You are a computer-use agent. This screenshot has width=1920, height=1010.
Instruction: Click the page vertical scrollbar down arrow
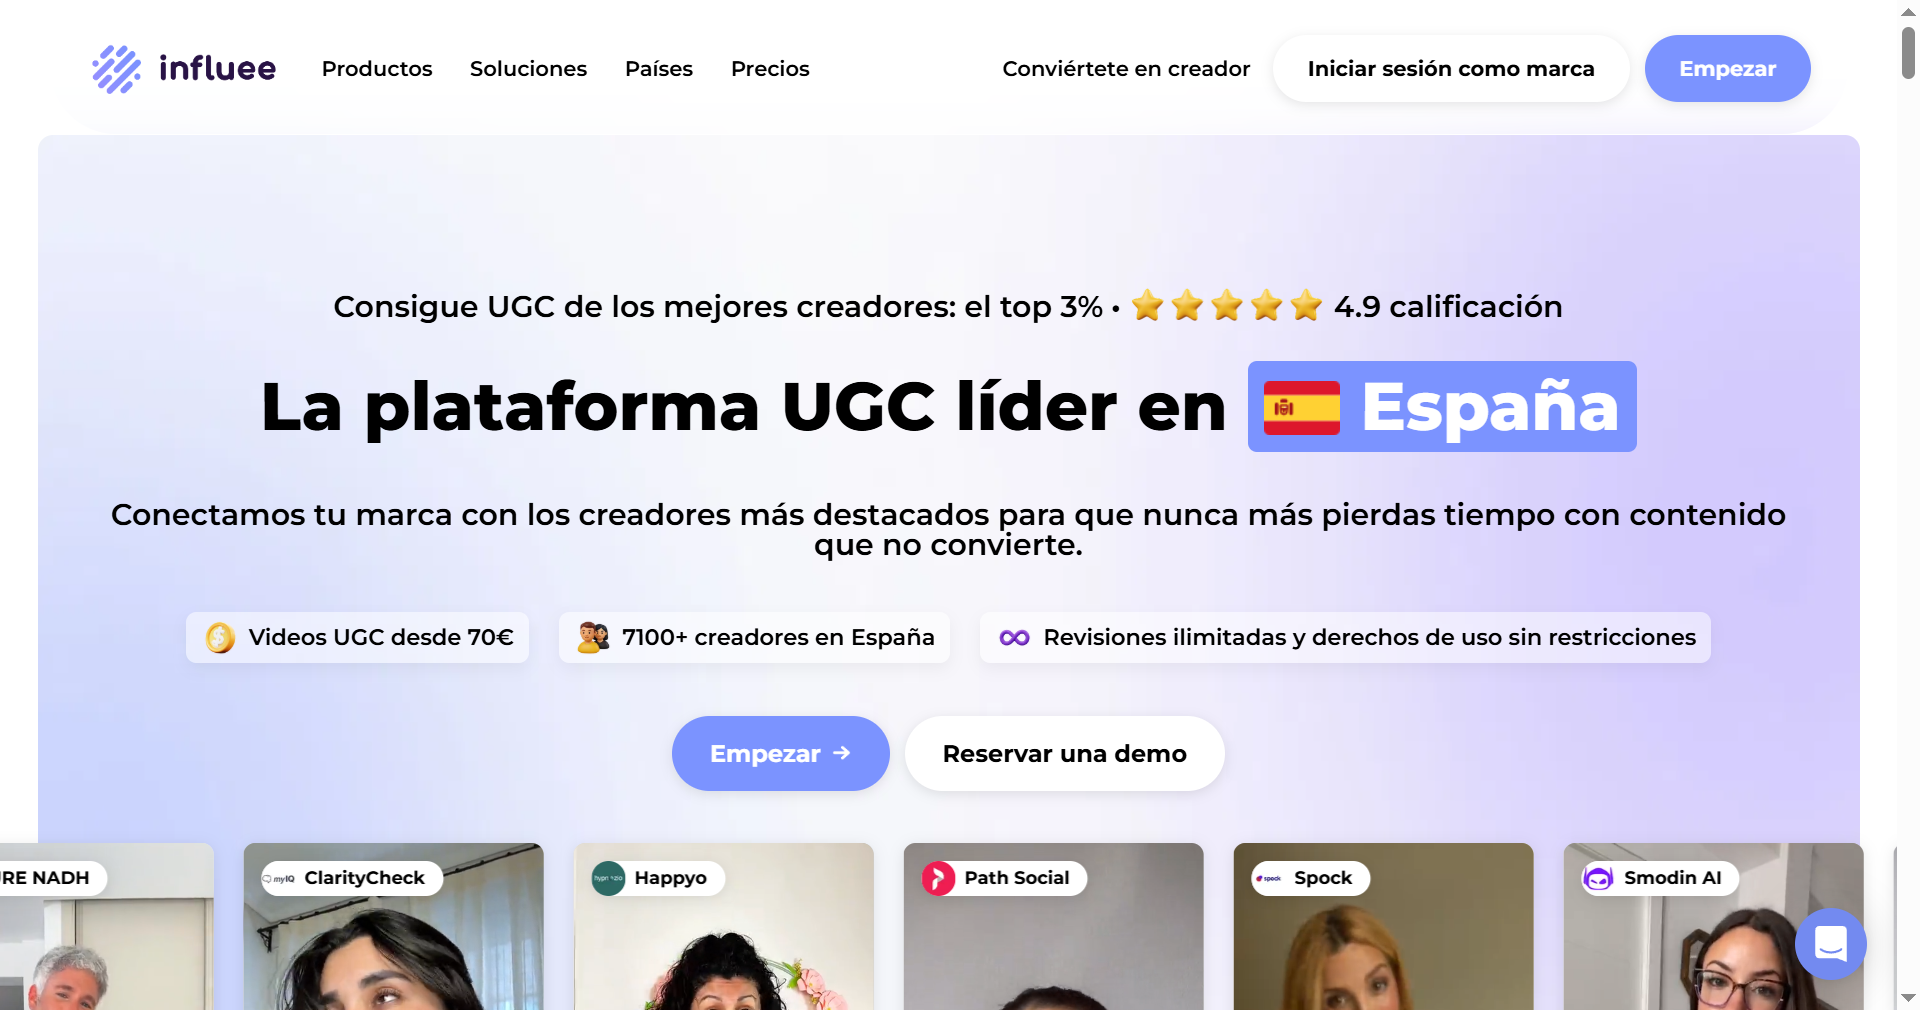[1908, 997]
